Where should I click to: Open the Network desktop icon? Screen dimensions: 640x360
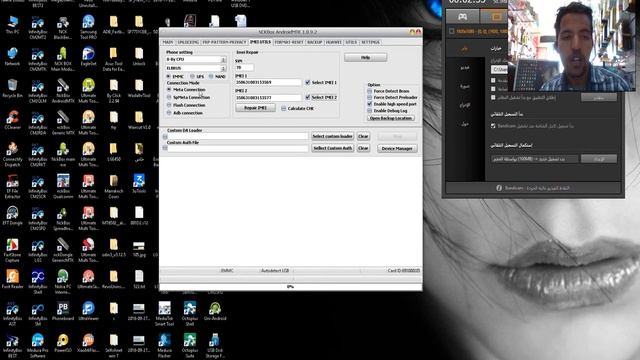coord(12,56)
